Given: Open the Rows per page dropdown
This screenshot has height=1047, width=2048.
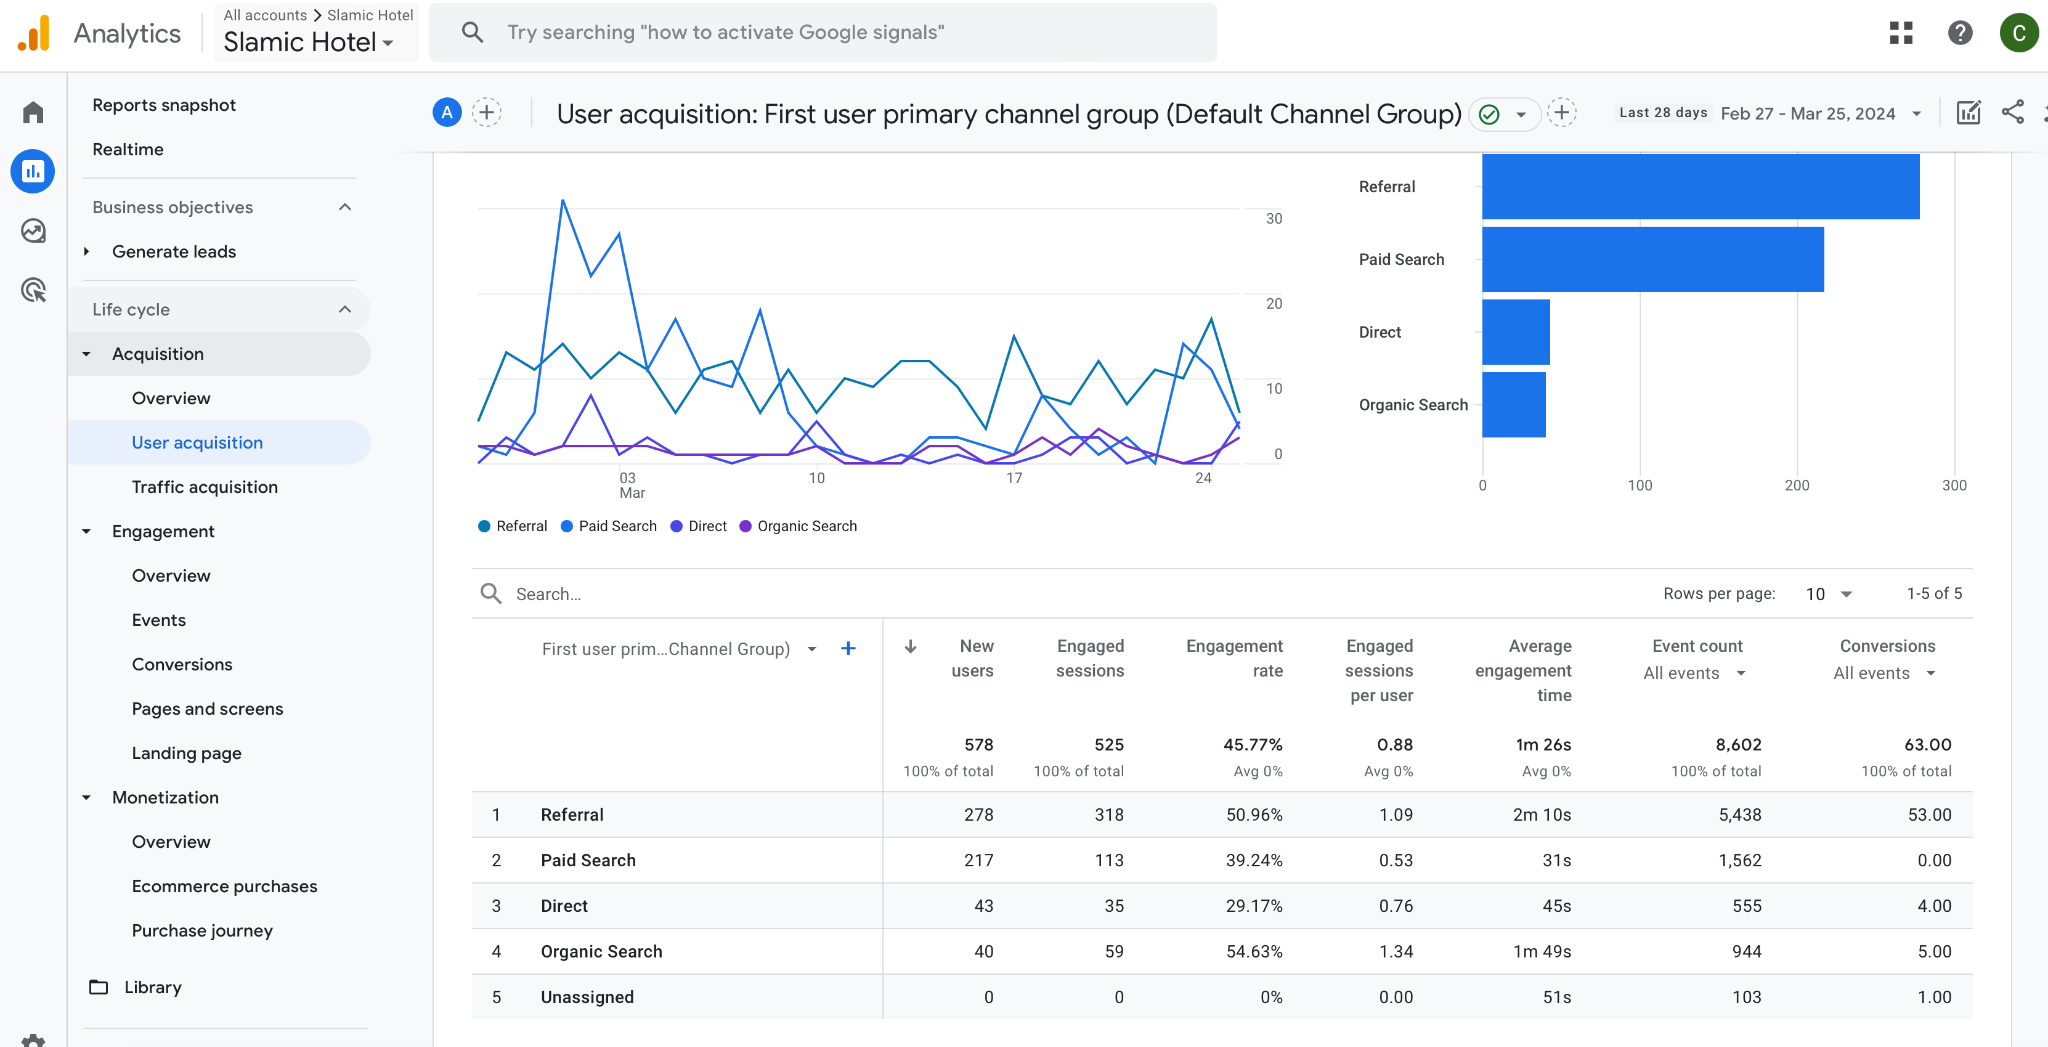Looking at the screenshot, I should tap(1828, 594).
